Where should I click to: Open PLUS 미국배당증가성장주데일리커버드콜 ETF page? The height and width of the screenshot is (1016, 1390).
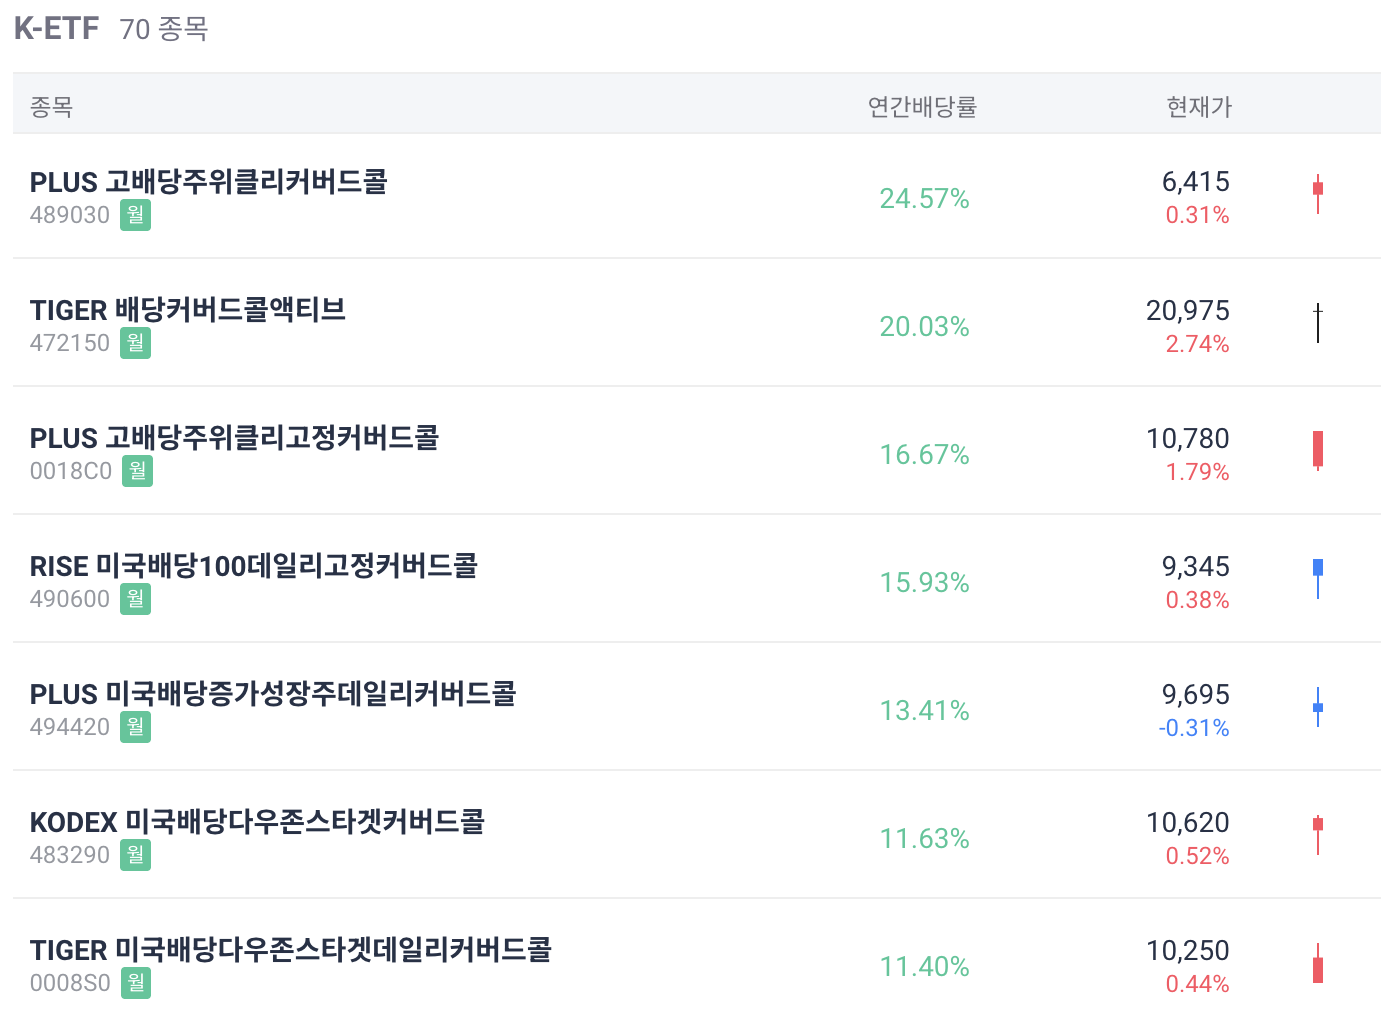(273, 694)
